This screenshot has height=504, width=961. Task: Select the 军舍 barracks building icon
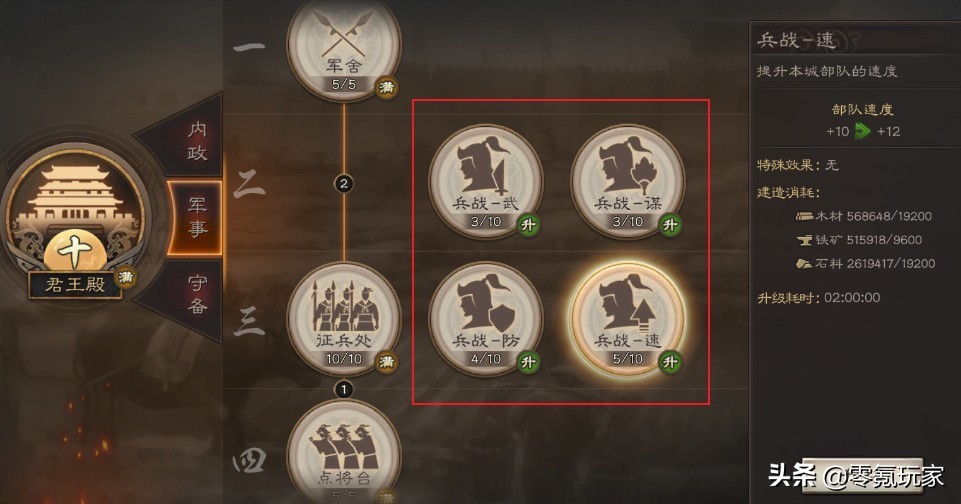[x=344, y=50]
